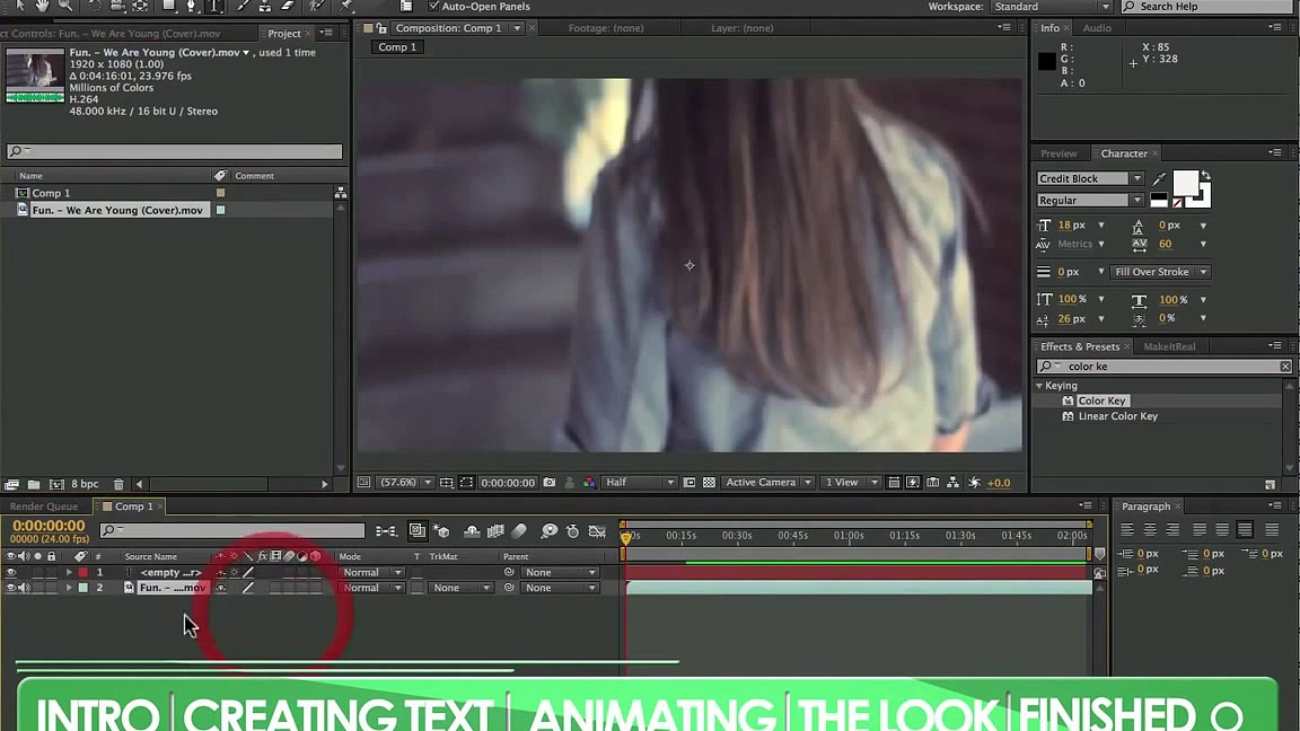The height and width of the screenshot is (731, 1300).
Task: Select Comp 1 in the Project panel list
Action: 51,193
